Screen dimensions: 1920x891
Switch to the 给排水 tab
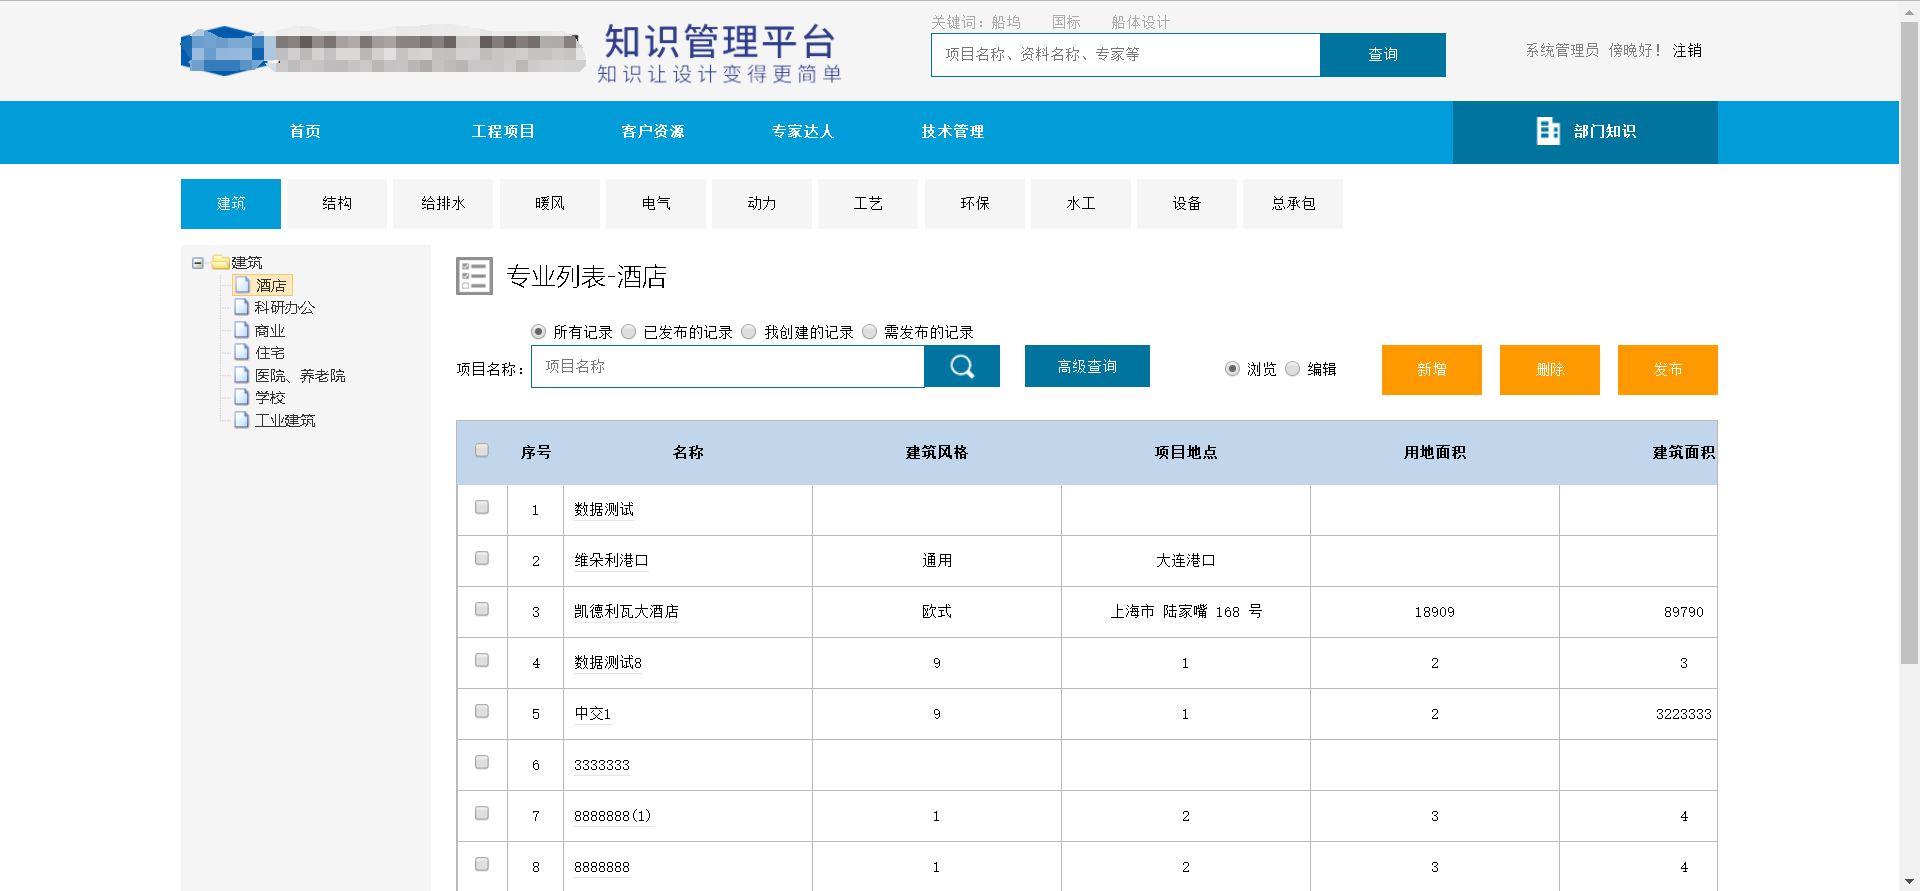pyautogui.click(x=443, y=203)
